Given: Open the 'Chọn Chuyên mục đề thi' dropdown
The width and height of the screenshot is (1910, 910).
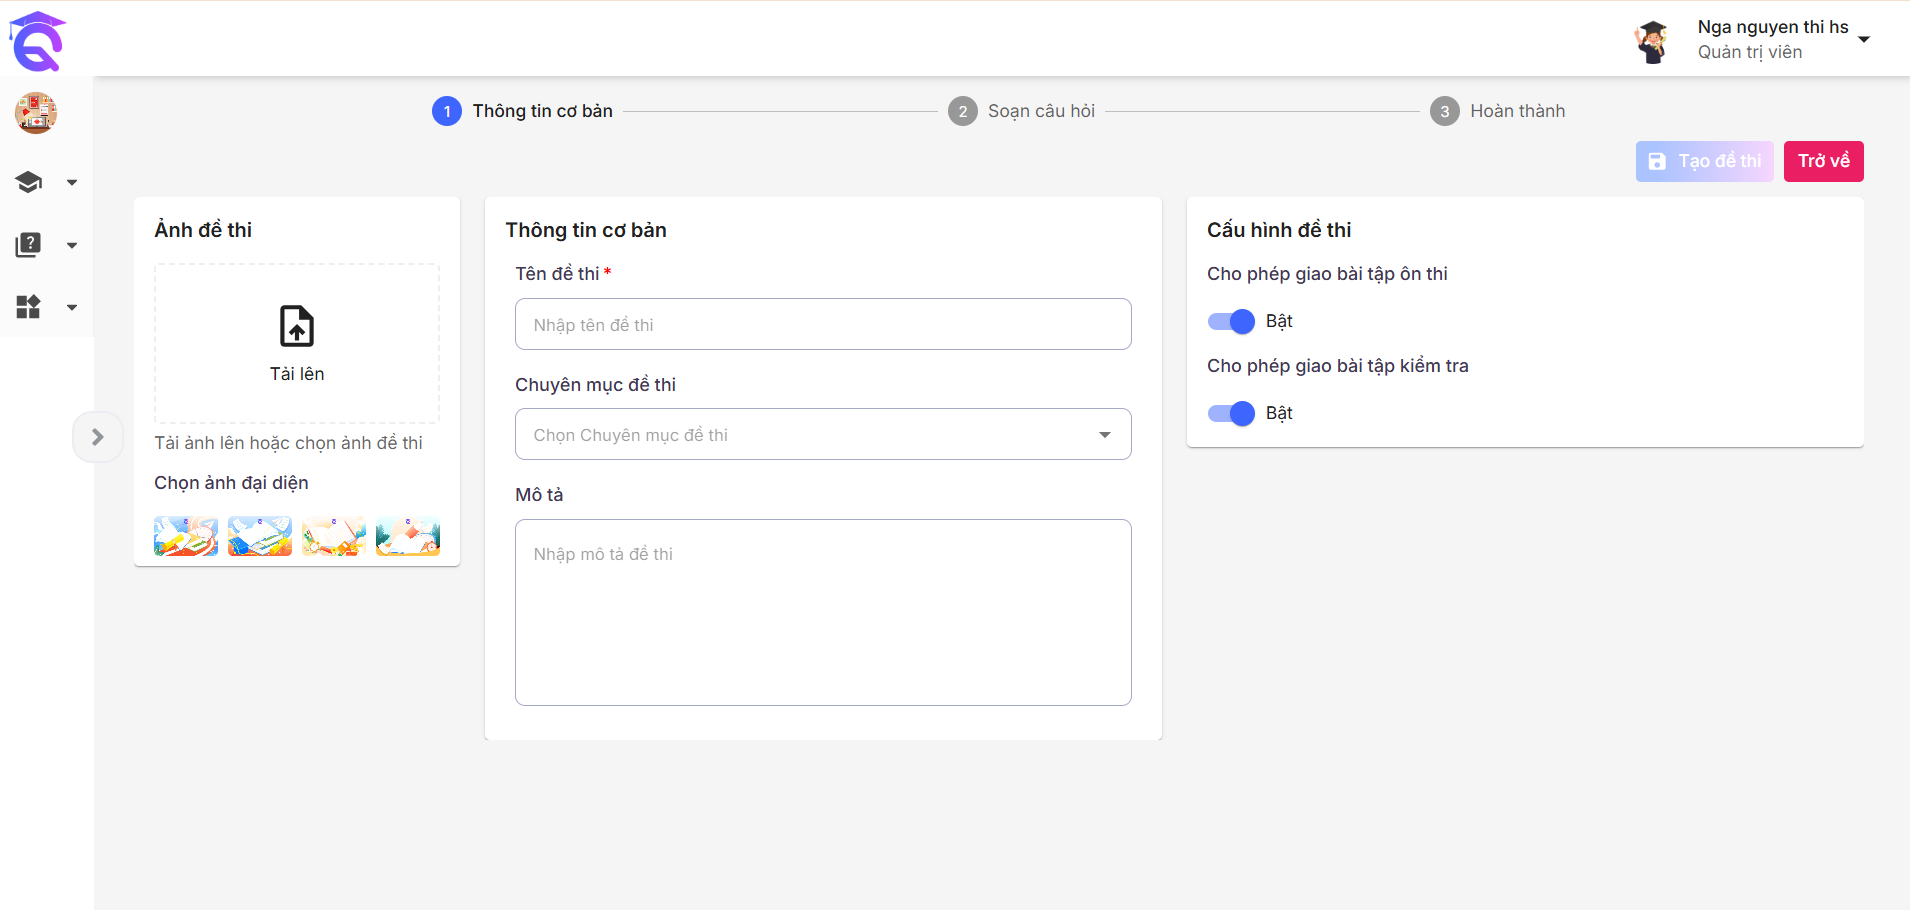Looking at the screenshot, I should tap(822, 435).
